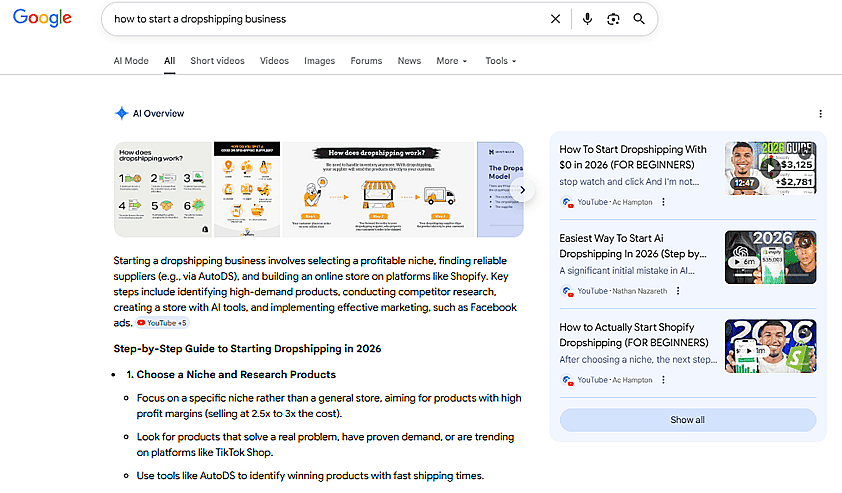Expand the More dropdown
Viewport: 842px width, 493px height.
pyautogui.click(x=452, y=61)
